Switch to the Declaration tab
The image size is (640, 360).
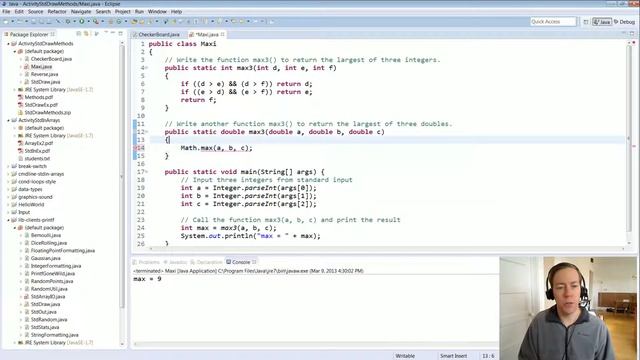point(206,262)
